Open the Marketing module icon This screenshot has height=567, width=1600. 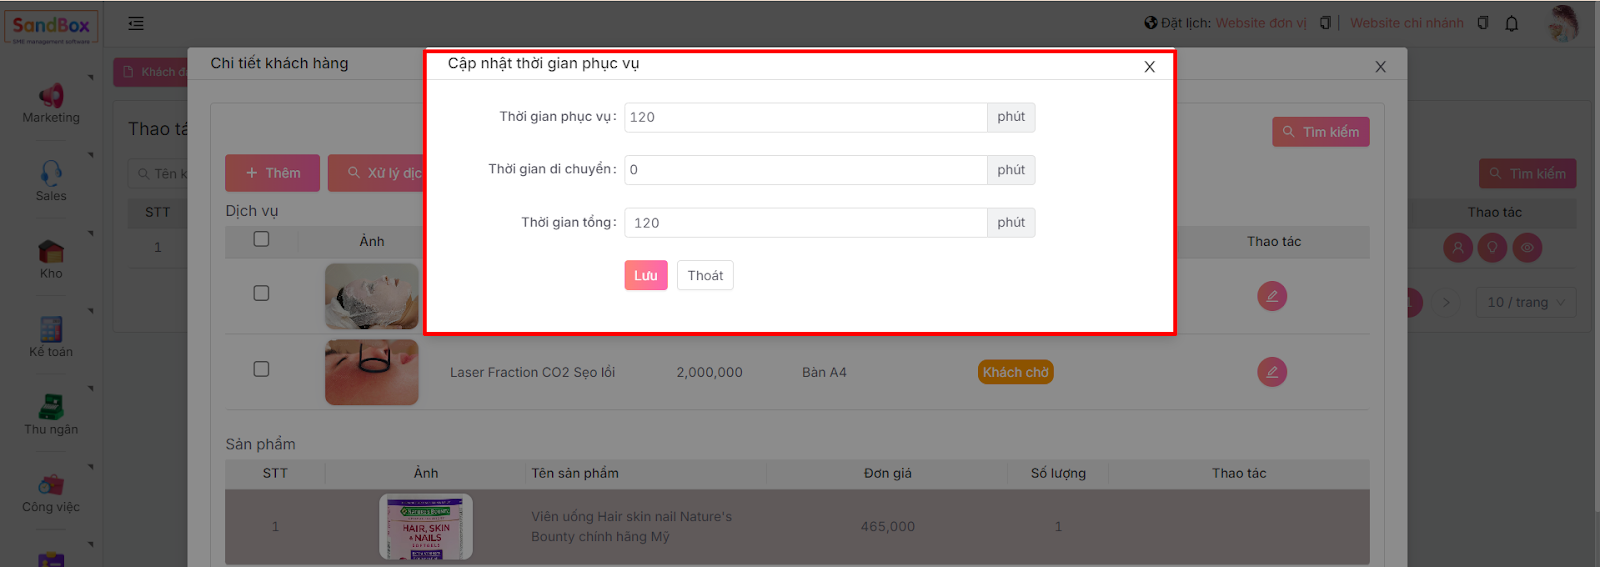(51, 96)
